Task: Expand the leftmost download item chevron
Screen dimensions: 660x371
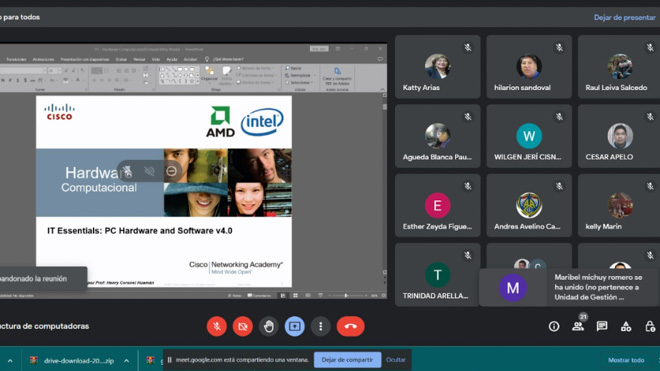Action: coord(10,360)
